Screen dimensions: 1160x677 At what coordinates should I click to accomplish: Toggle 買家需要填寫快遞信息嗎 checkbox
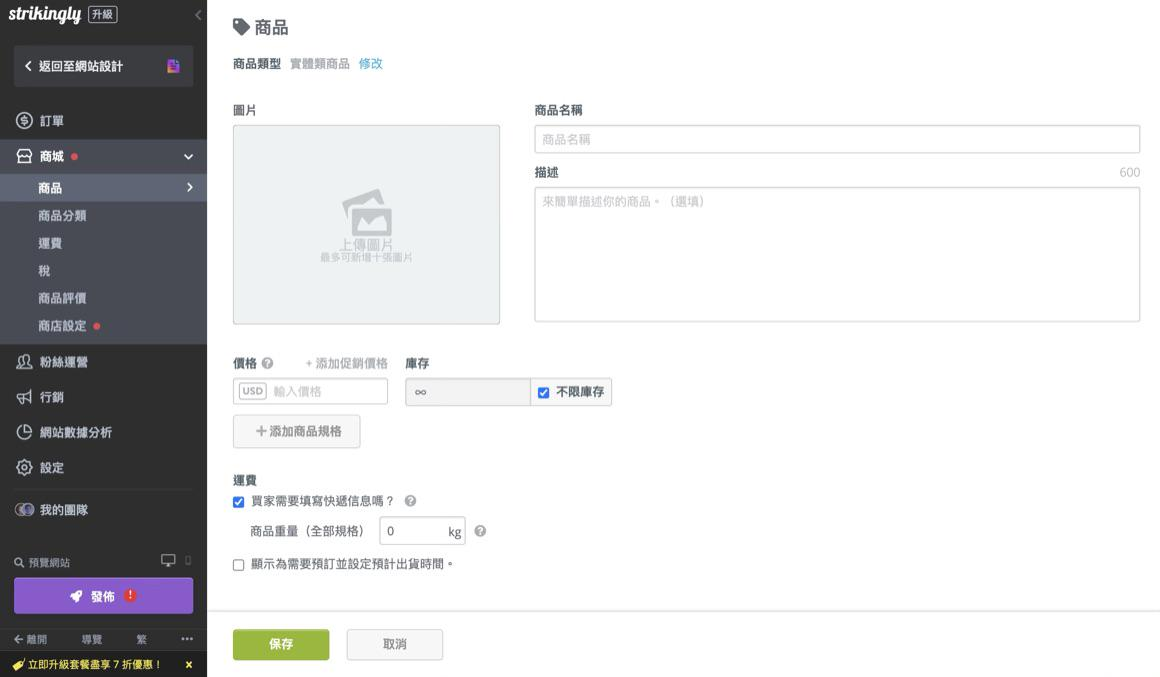pos(238,502)
